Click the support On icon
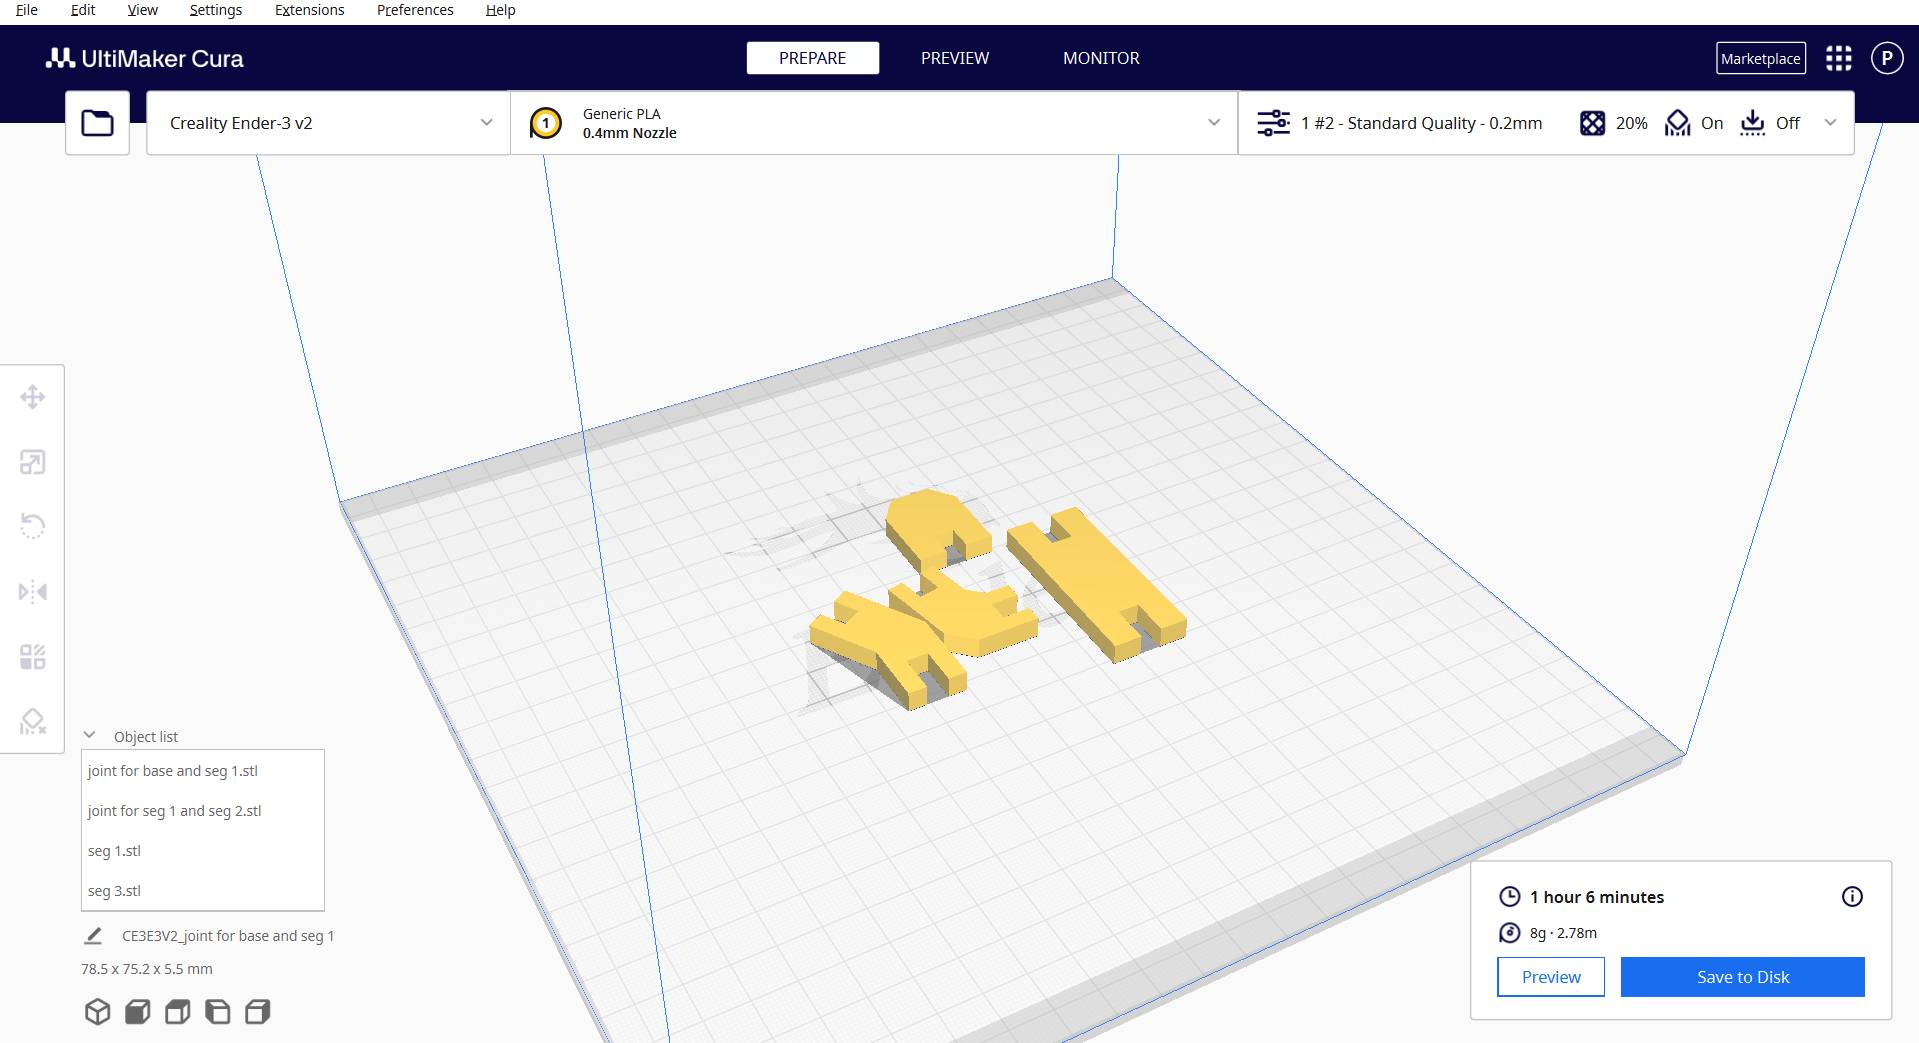 [1677, 123]
